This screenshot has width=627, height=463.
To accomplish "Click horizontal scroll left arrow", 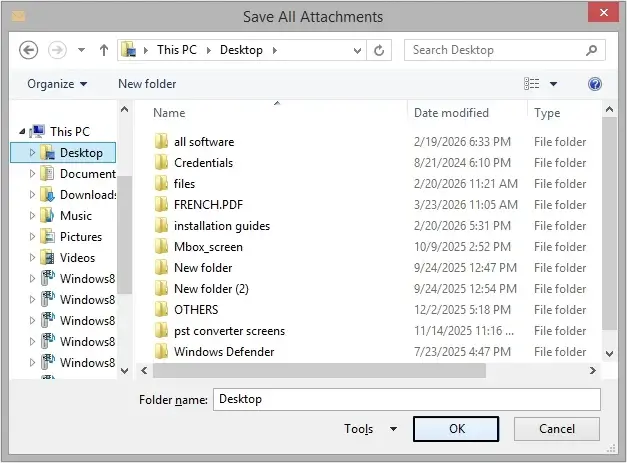I will [144, 371].
